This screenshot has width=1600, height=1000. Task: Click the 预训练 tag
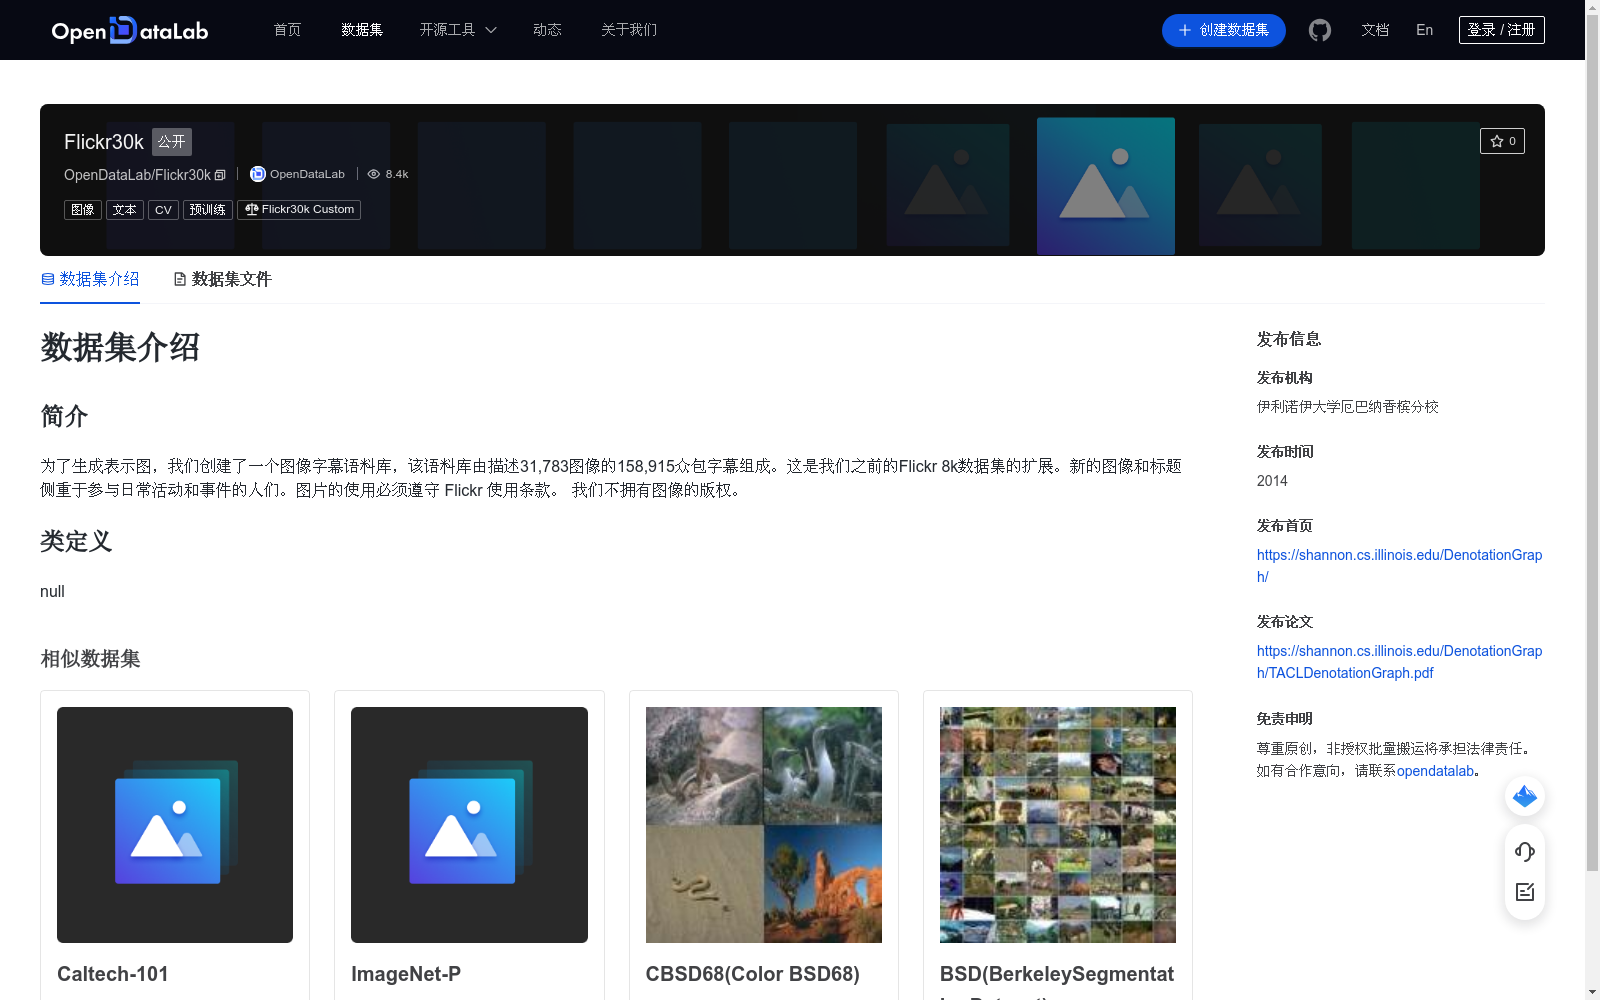pos(208,210)
